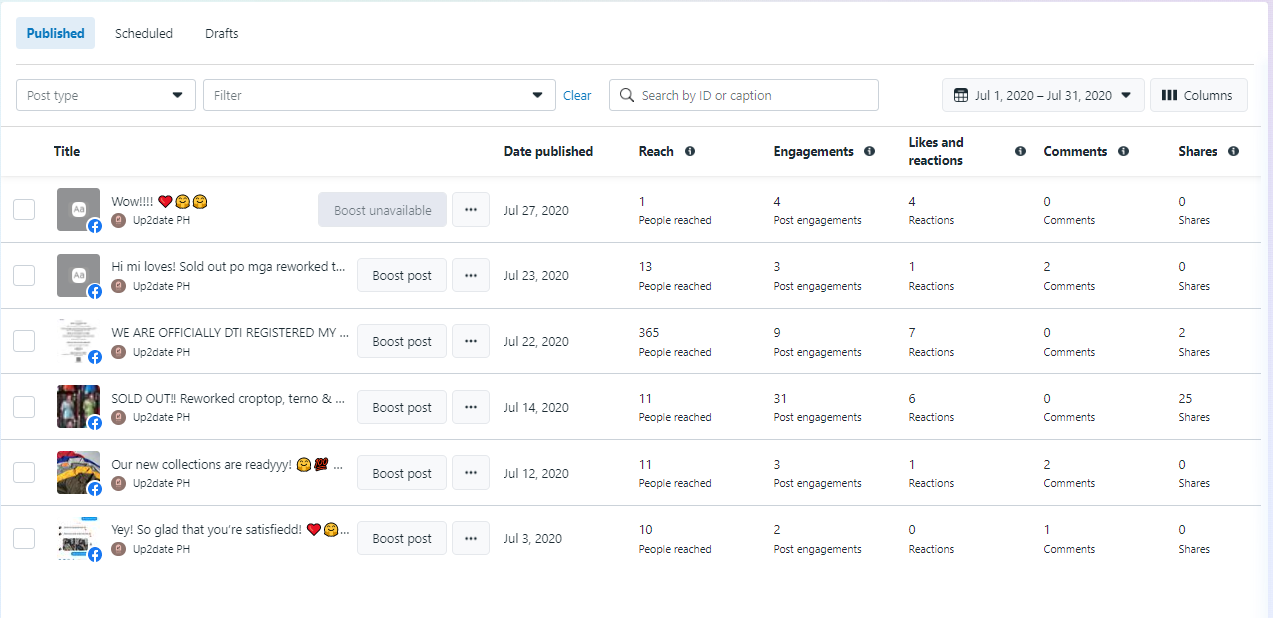Screen dimensions: 1273x618
Task: Open the Post type dropdown
Action: 106,96
